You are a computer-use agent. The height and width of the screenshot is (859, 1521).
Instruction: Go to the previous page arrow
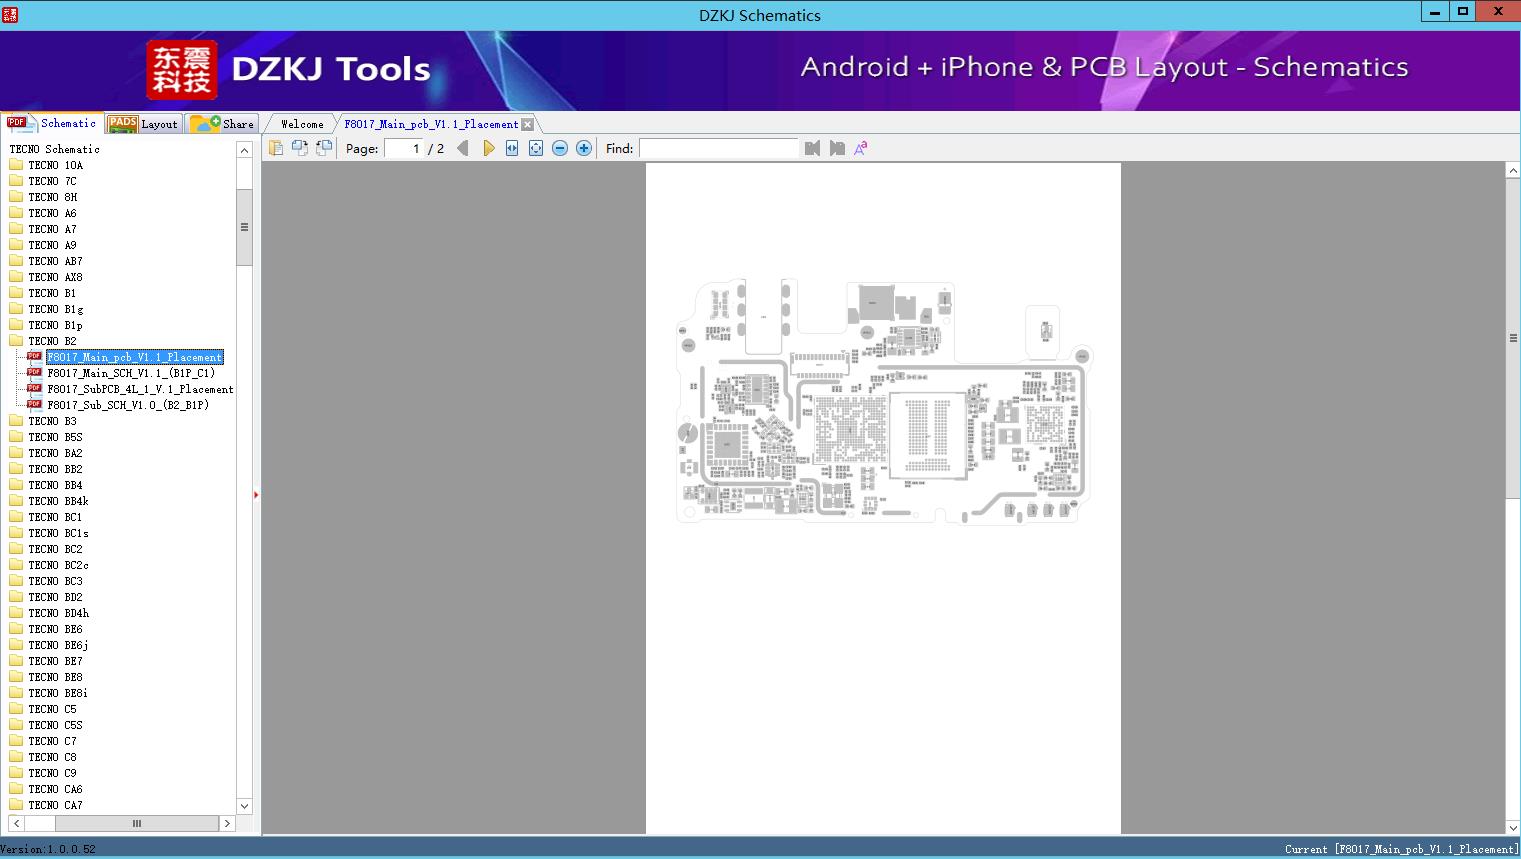pos(463,148)
